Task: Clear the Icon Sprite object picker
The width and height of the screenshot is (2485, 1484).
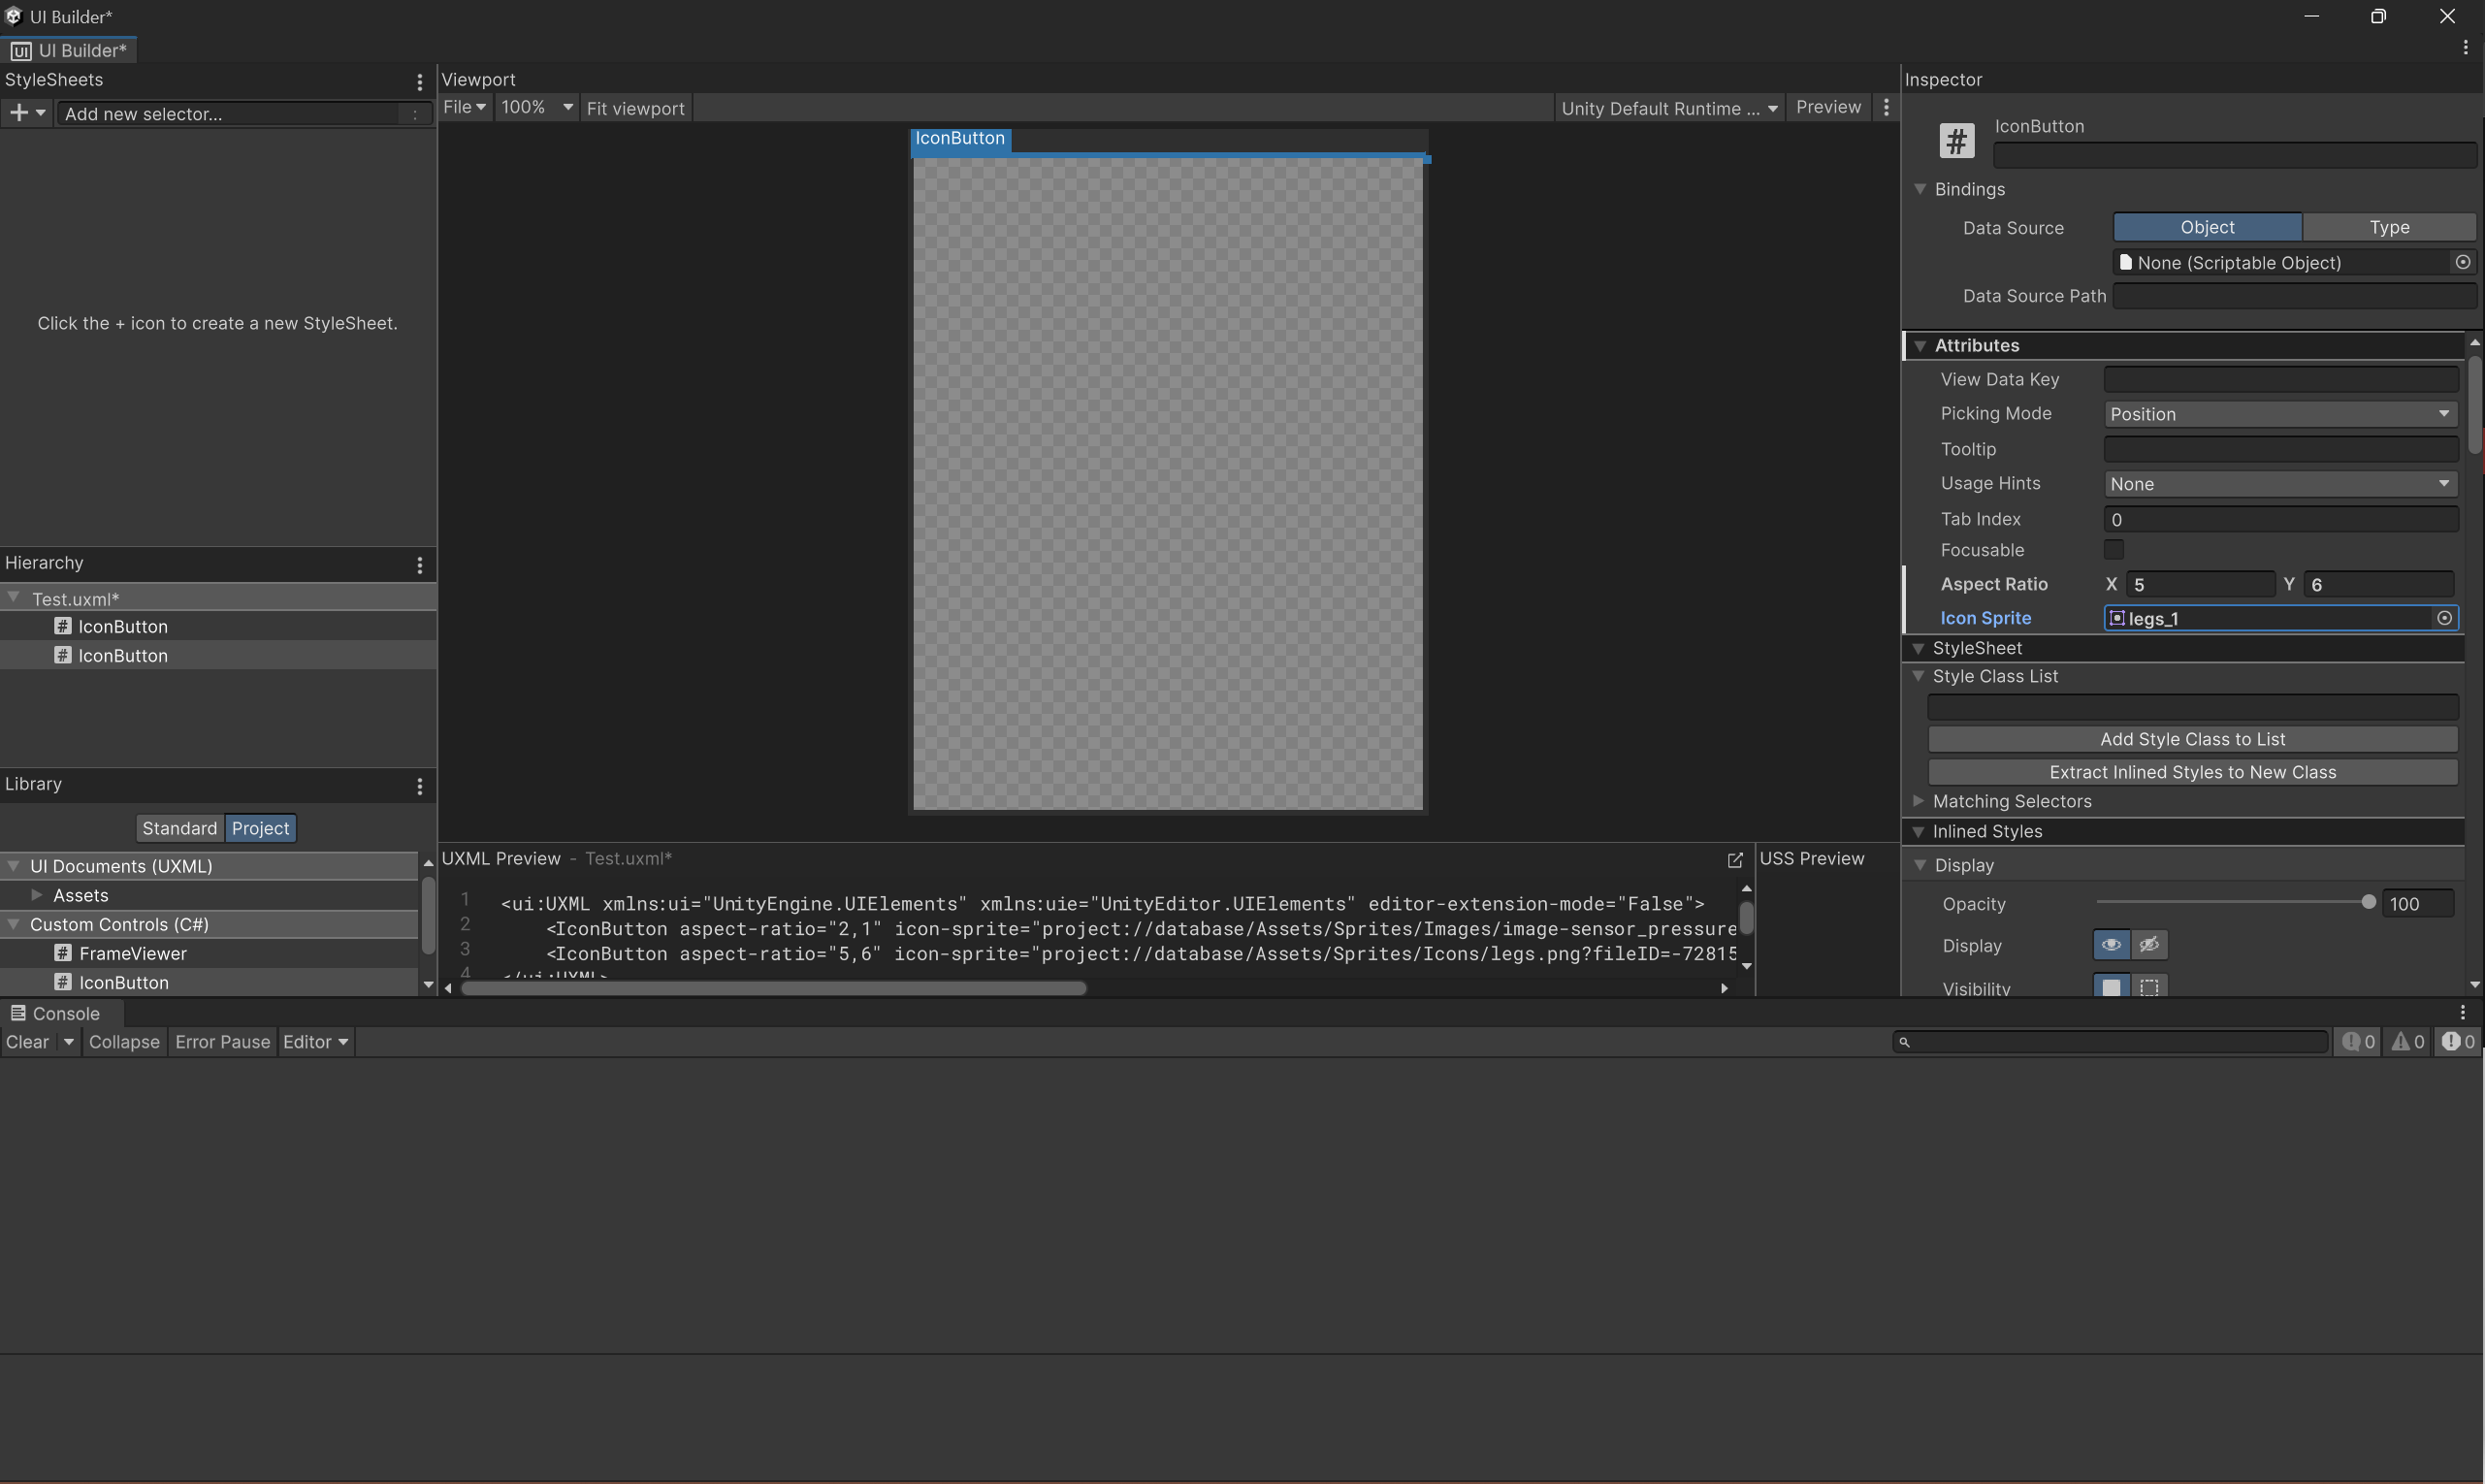Action: point(2444,618)
